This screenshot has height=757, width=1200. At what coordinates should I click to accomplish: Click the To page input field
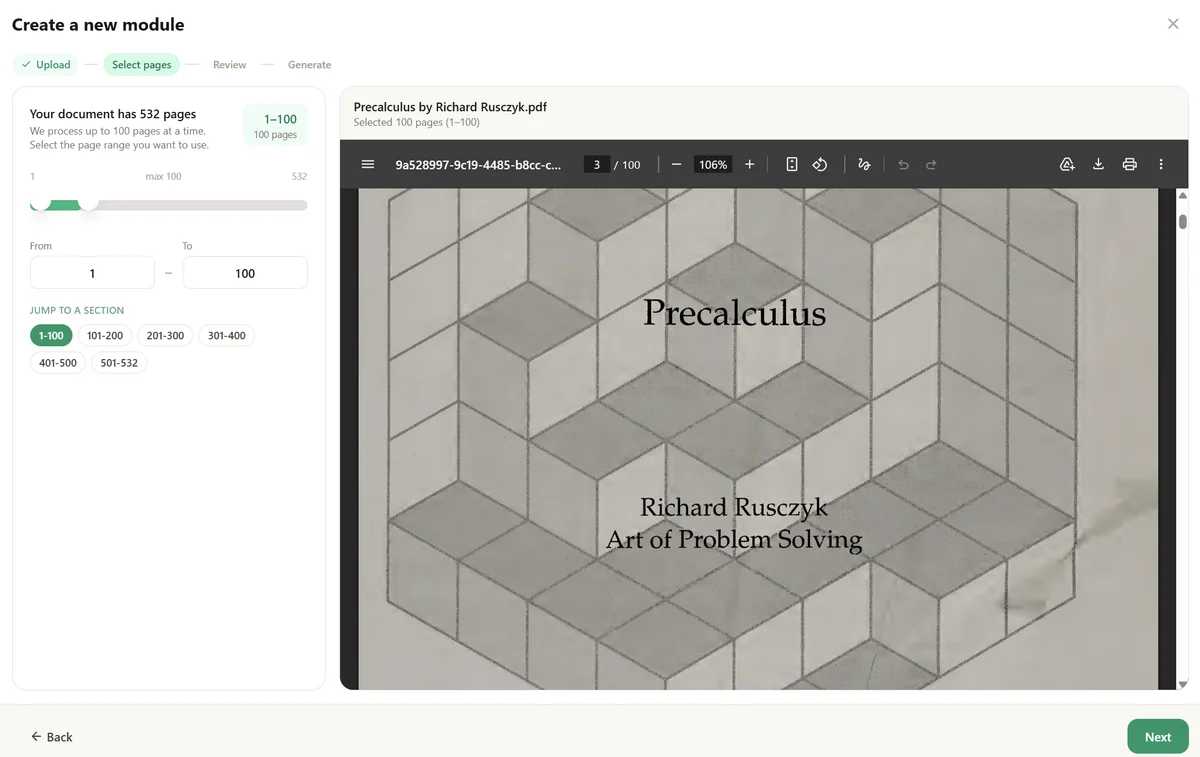[x=245, y=273]
